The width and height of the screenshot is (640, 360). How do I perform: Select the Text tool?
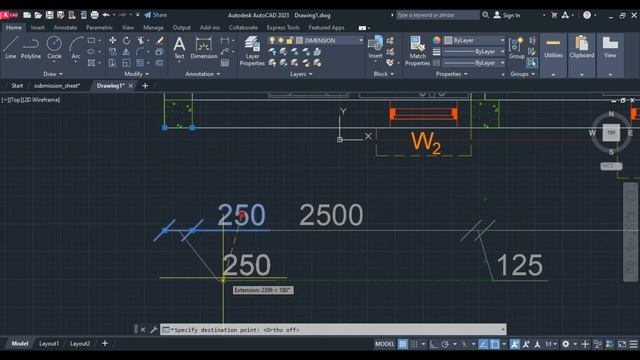[179, 48]
